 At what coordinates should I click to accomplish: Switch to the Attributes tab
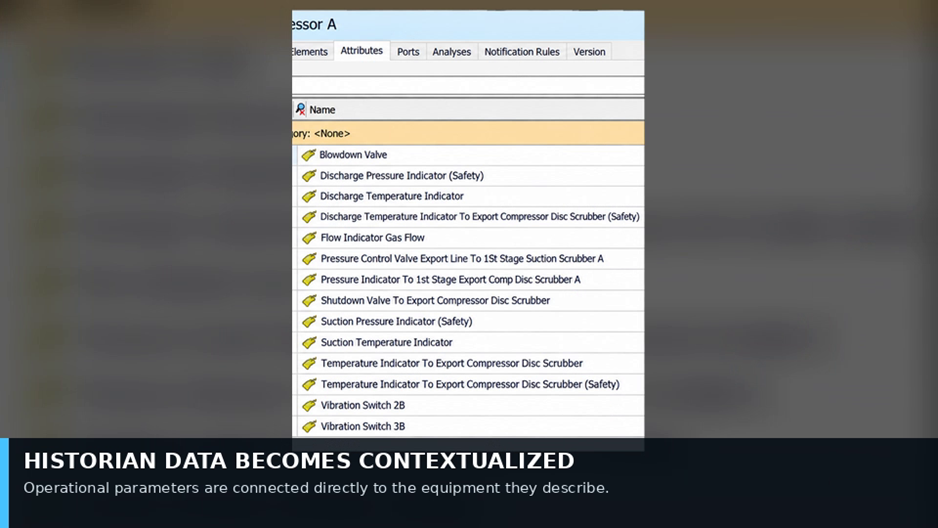[x=361, y=51]
